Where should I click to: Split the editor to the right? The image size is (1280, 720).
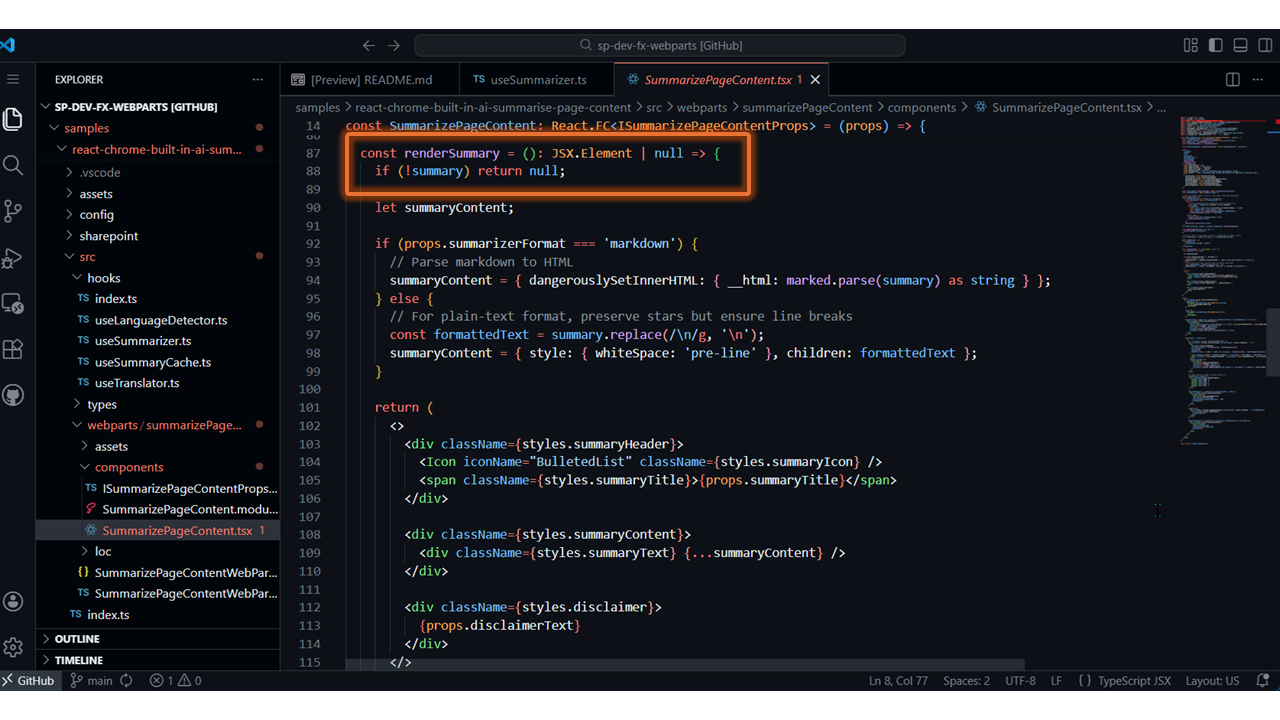pos(1233,80)
